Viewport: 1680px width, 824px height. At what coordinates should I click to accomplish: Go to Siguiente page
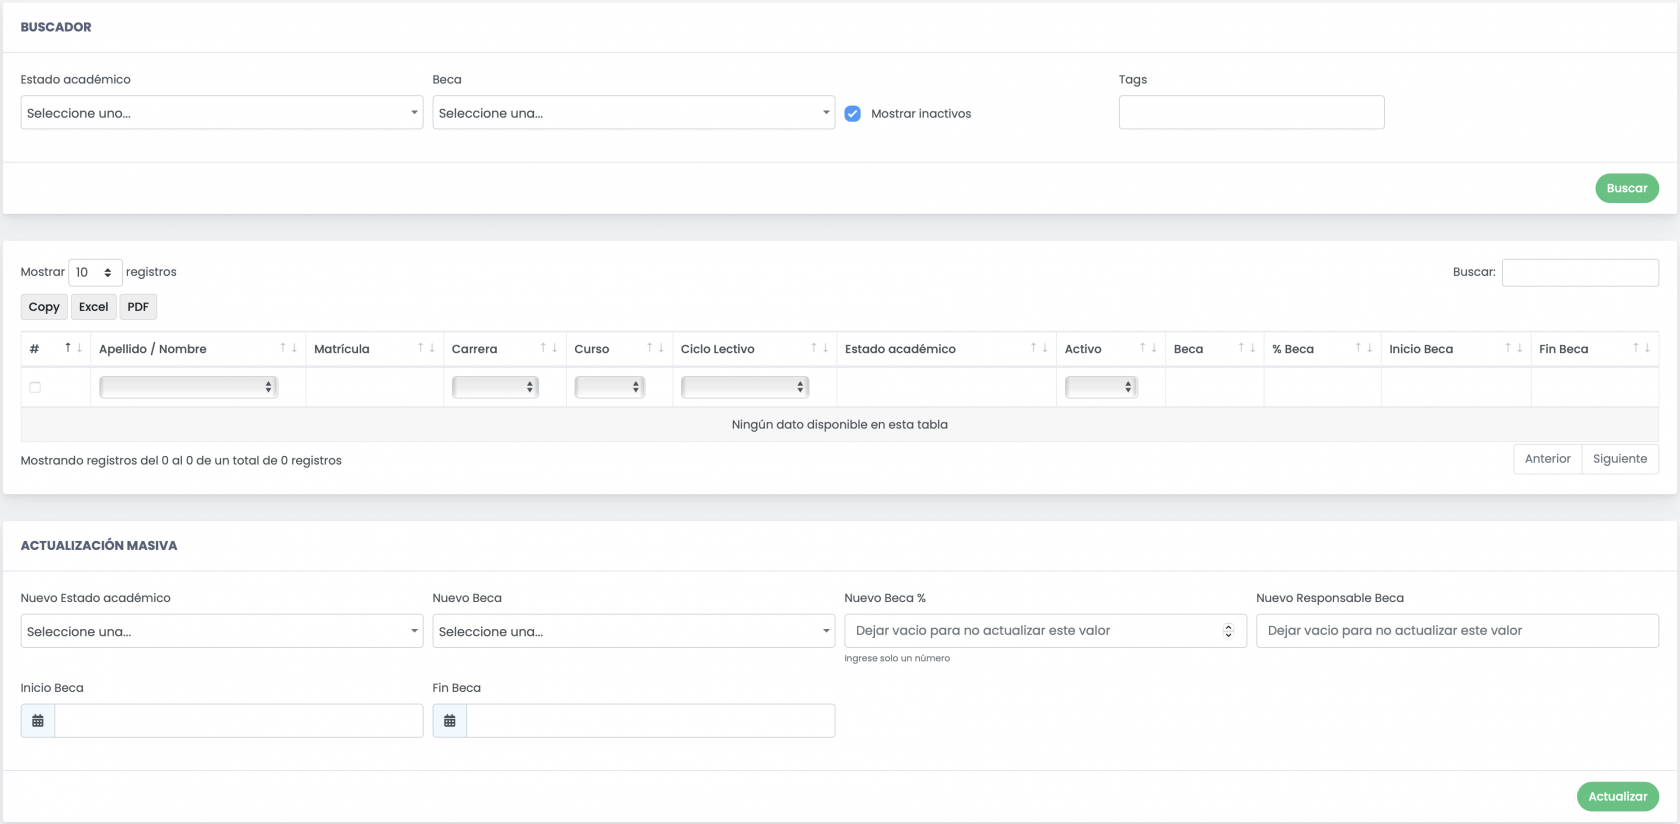tap(1620, 459)
